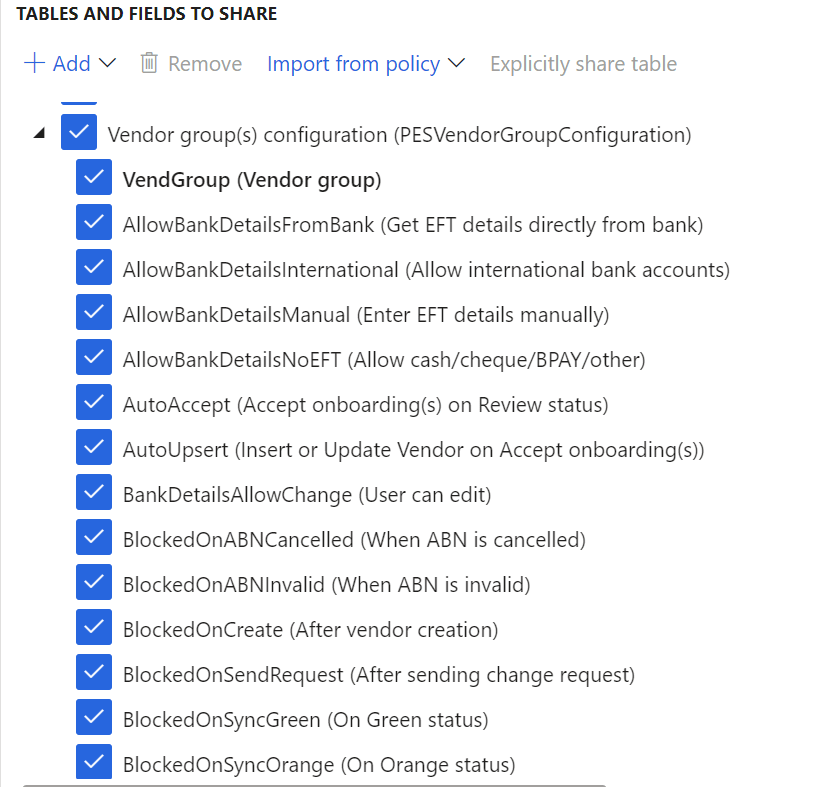Select BlockedOnABNCancelled field label
The image size is (825, 787).
tap(355, 540)
